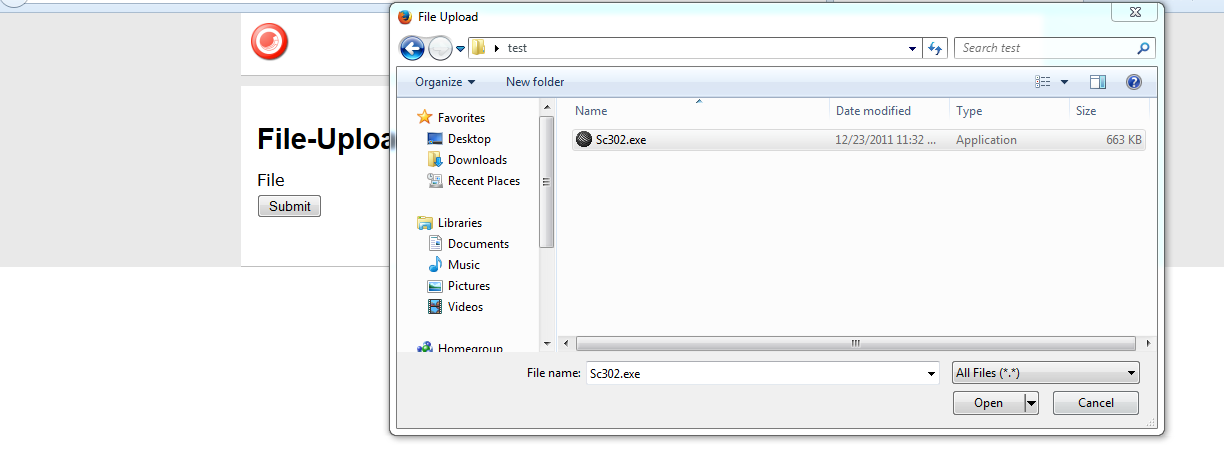
Task: Expand the All Files type dropdown
Action: (1046, 373)
